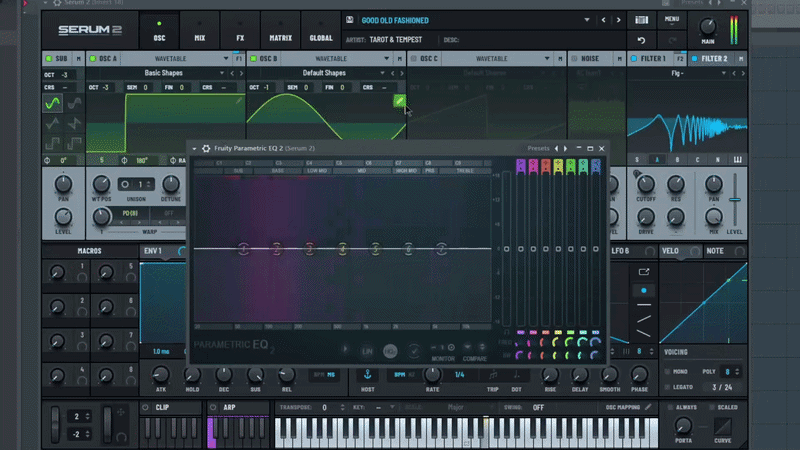The width and height of the screenshot is (800, 450).
Task: Click the MAIN volume knob
Action: coord(708,27)
